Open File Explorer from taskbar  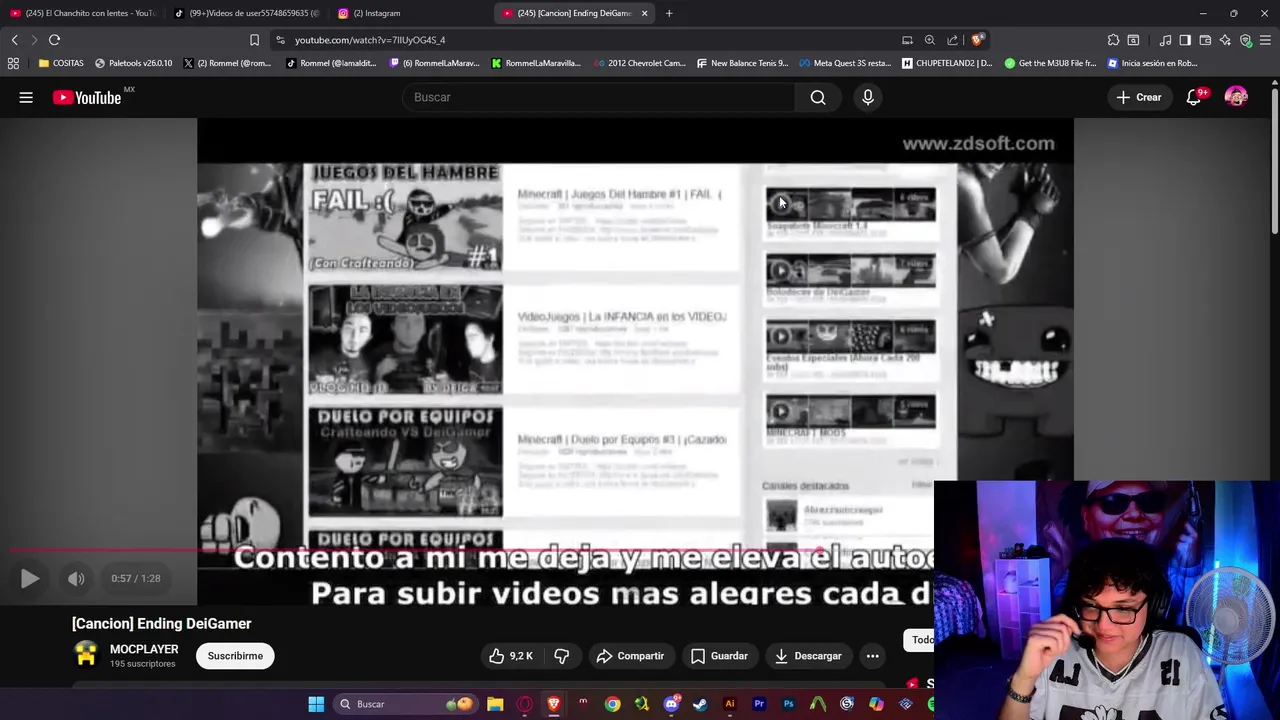click(x=494, y=704)
